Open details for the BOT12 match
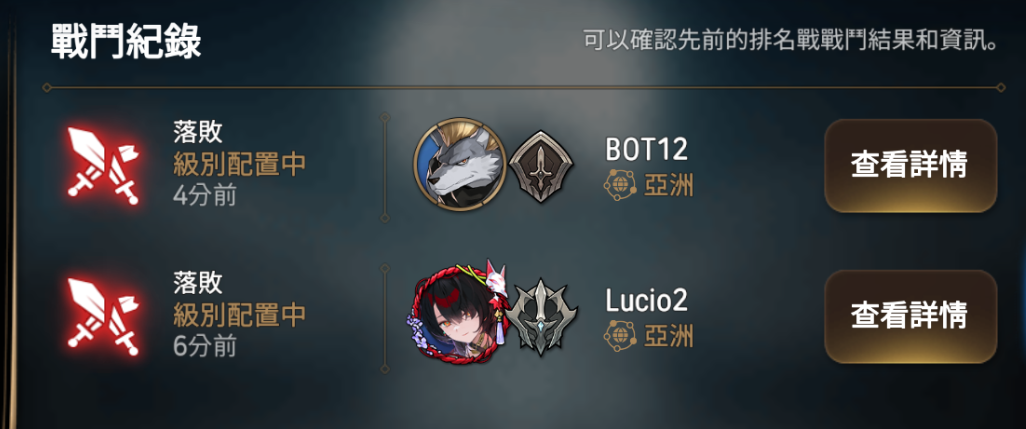 910,165
